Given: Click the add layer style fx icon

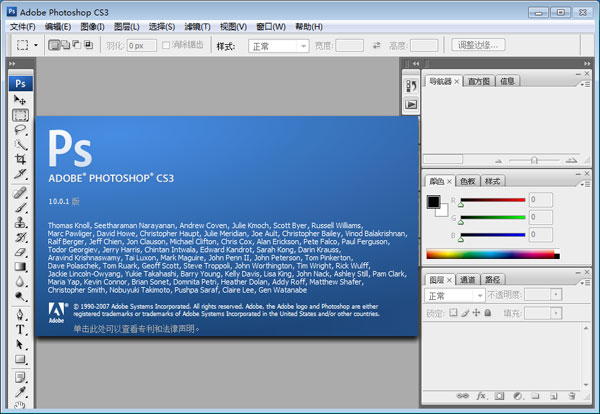Looking at the screenshot, I should [481, 396].
